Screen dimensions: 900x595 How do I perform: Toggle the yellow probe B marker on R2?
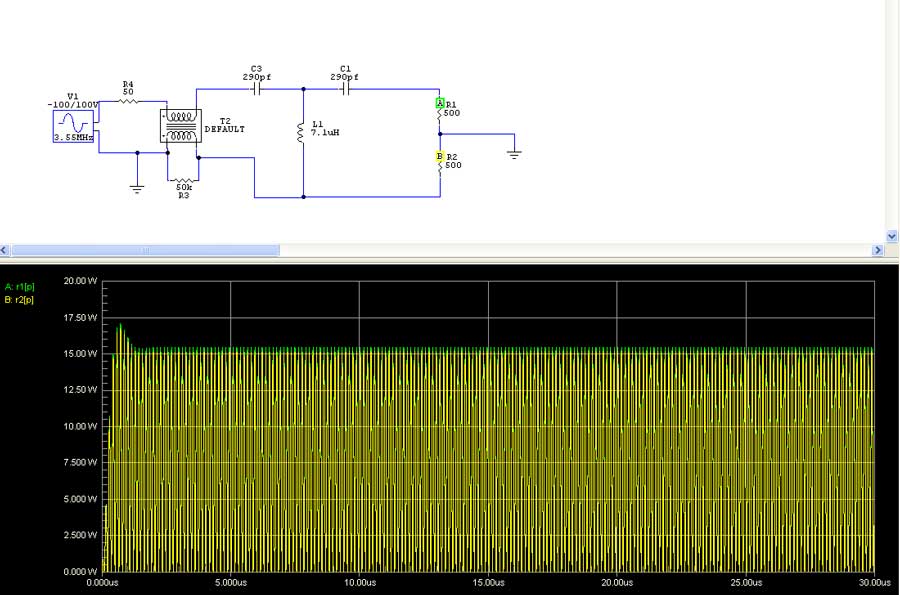(438, 156)
